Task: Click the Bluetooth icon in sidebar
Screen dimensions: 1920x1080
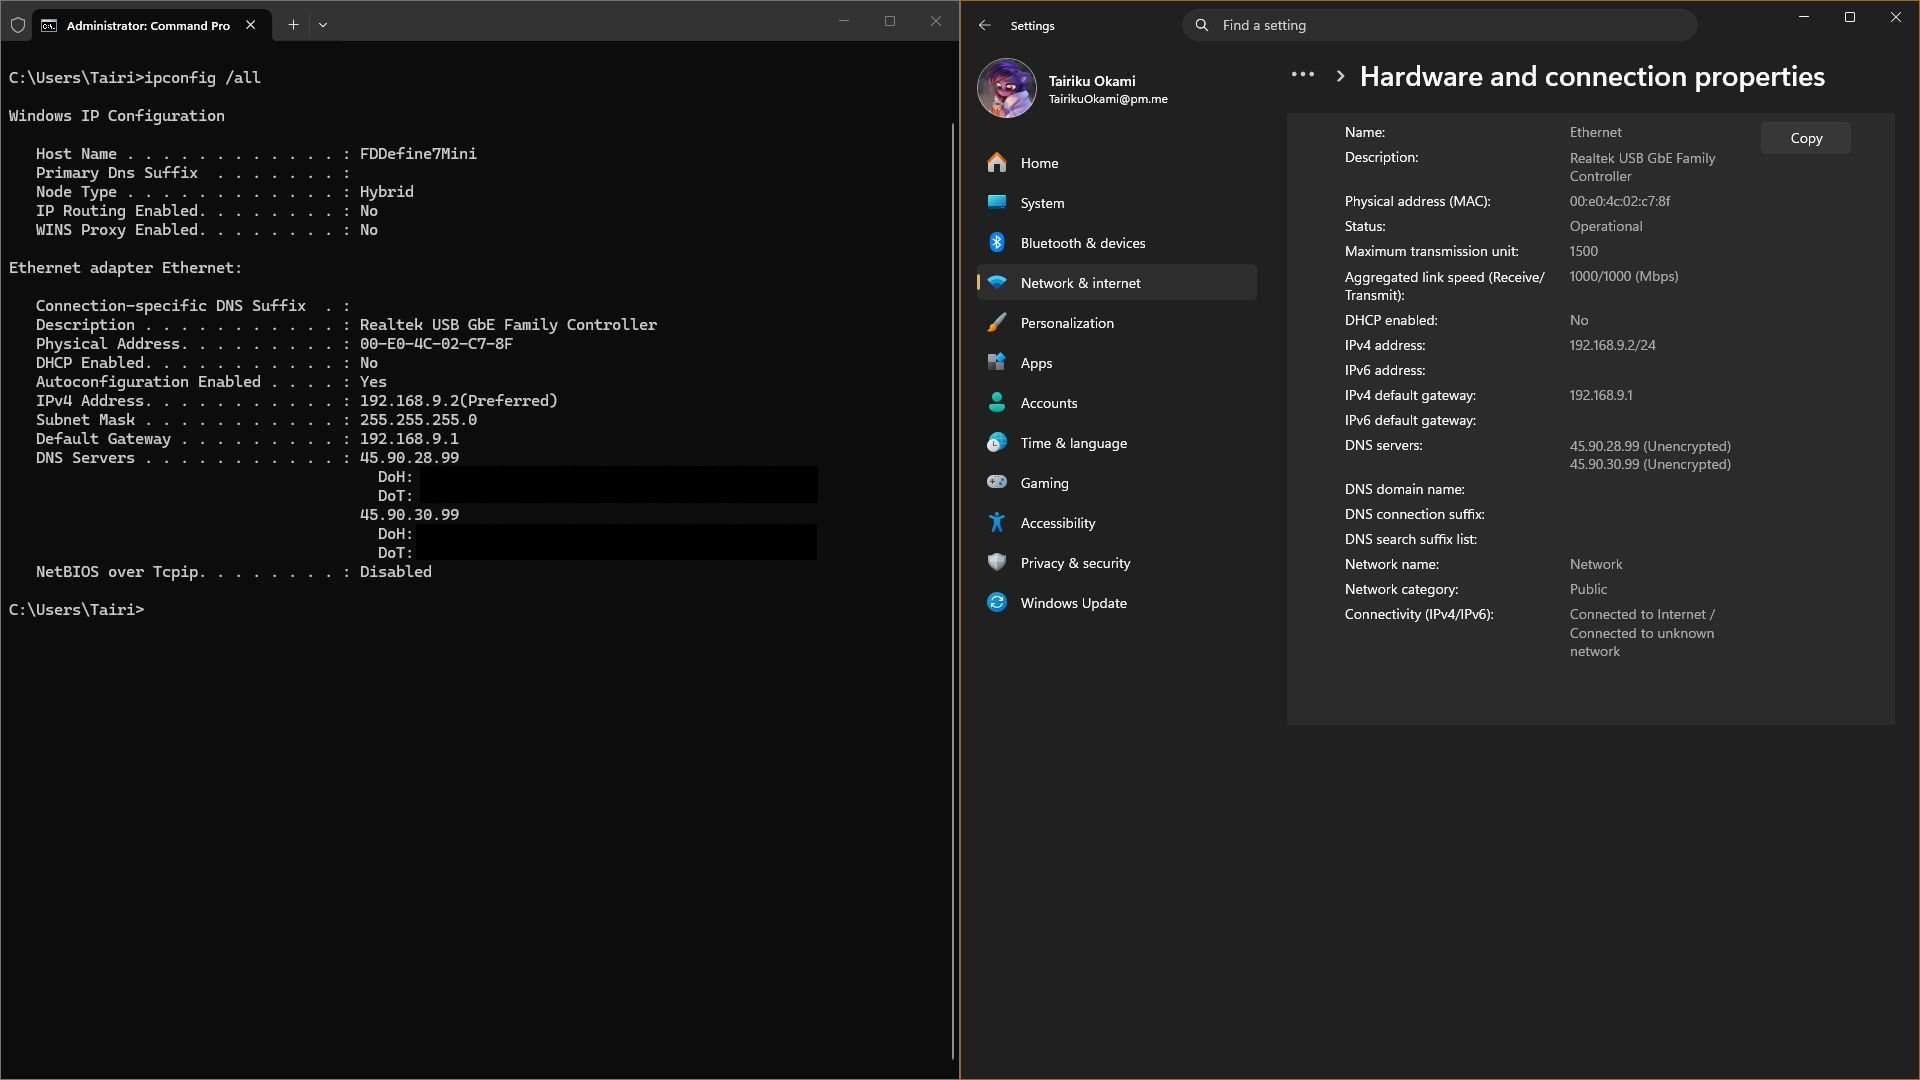Action: [x=997, y=243]
